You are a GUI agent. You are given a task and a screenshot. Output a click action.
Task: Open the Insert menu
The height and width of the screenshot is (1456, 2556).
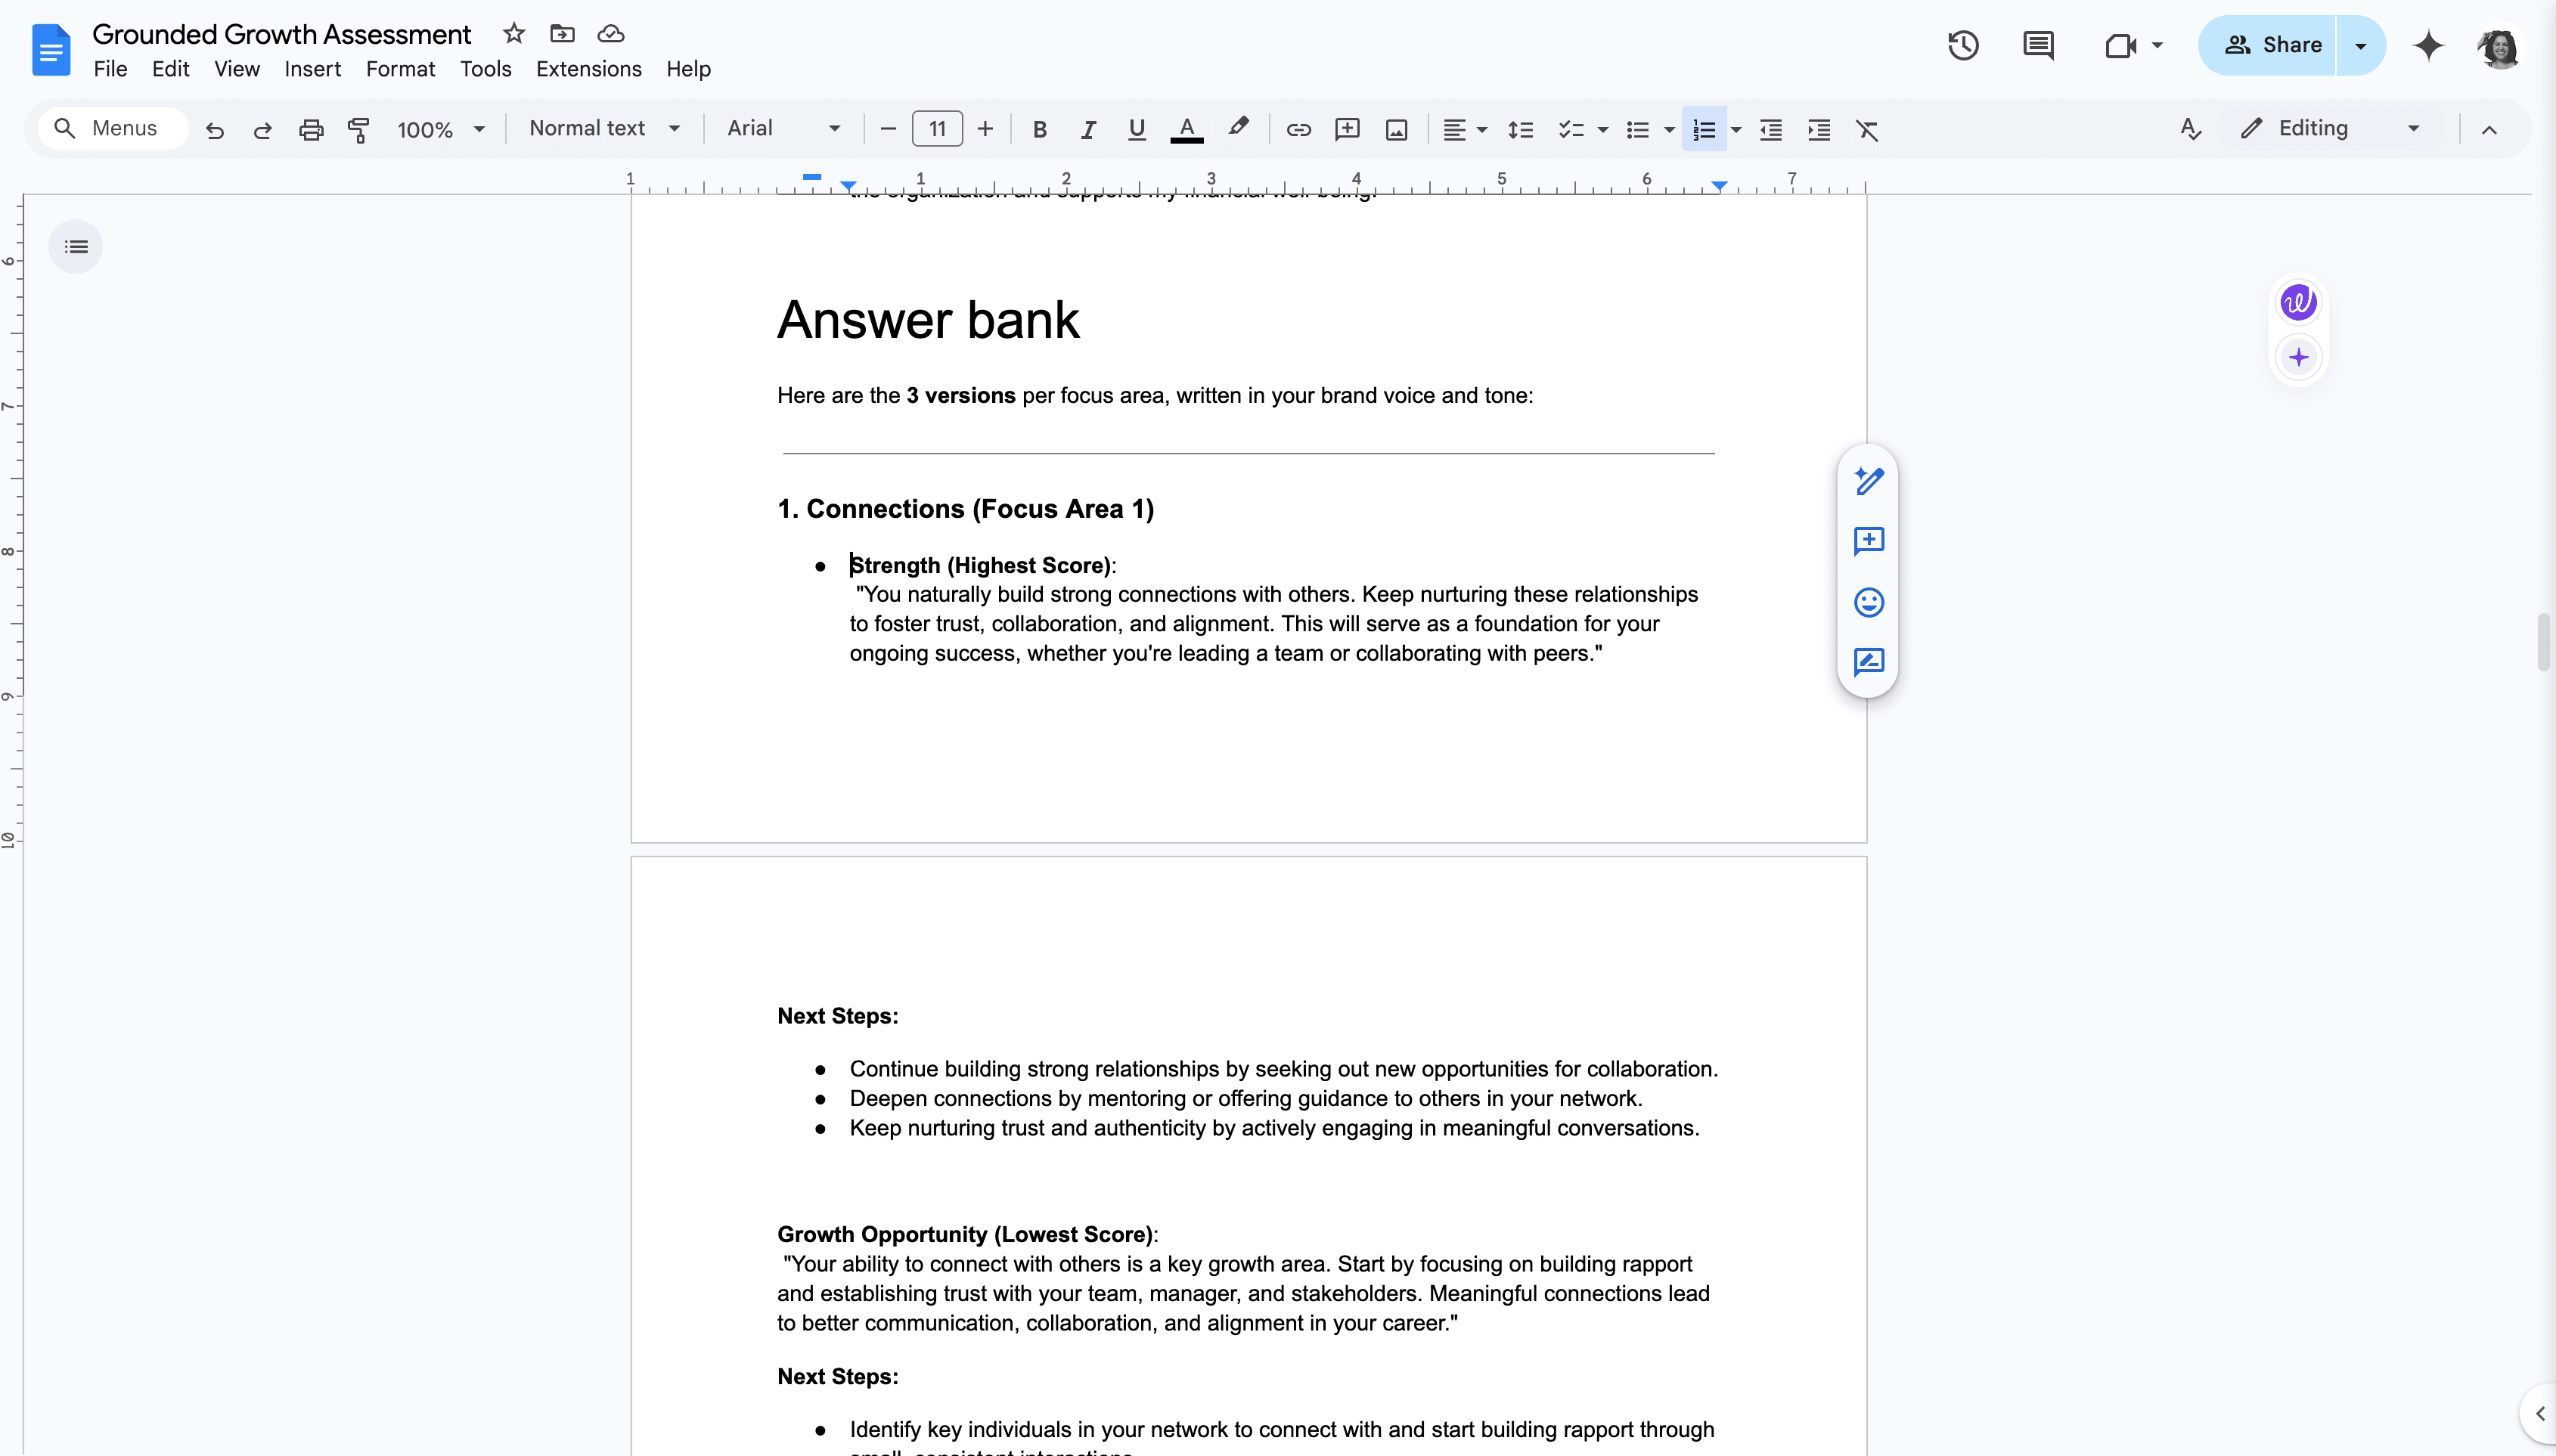tap(312, 69)
